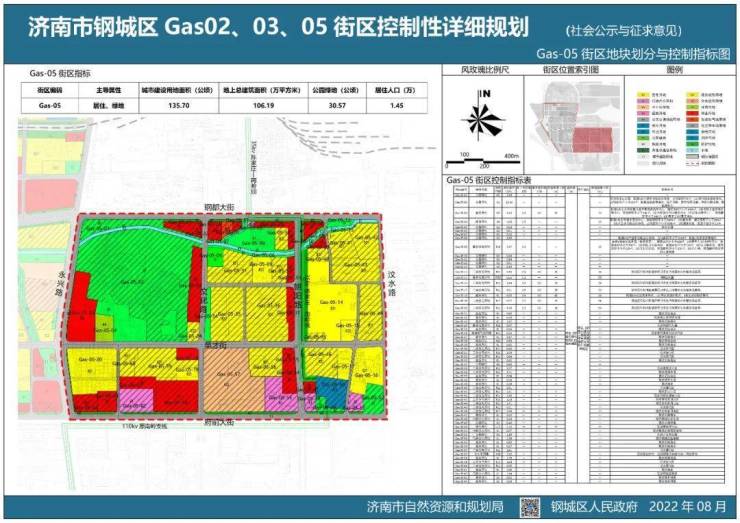Select the cell 居住、绿地

coord(109,106)
